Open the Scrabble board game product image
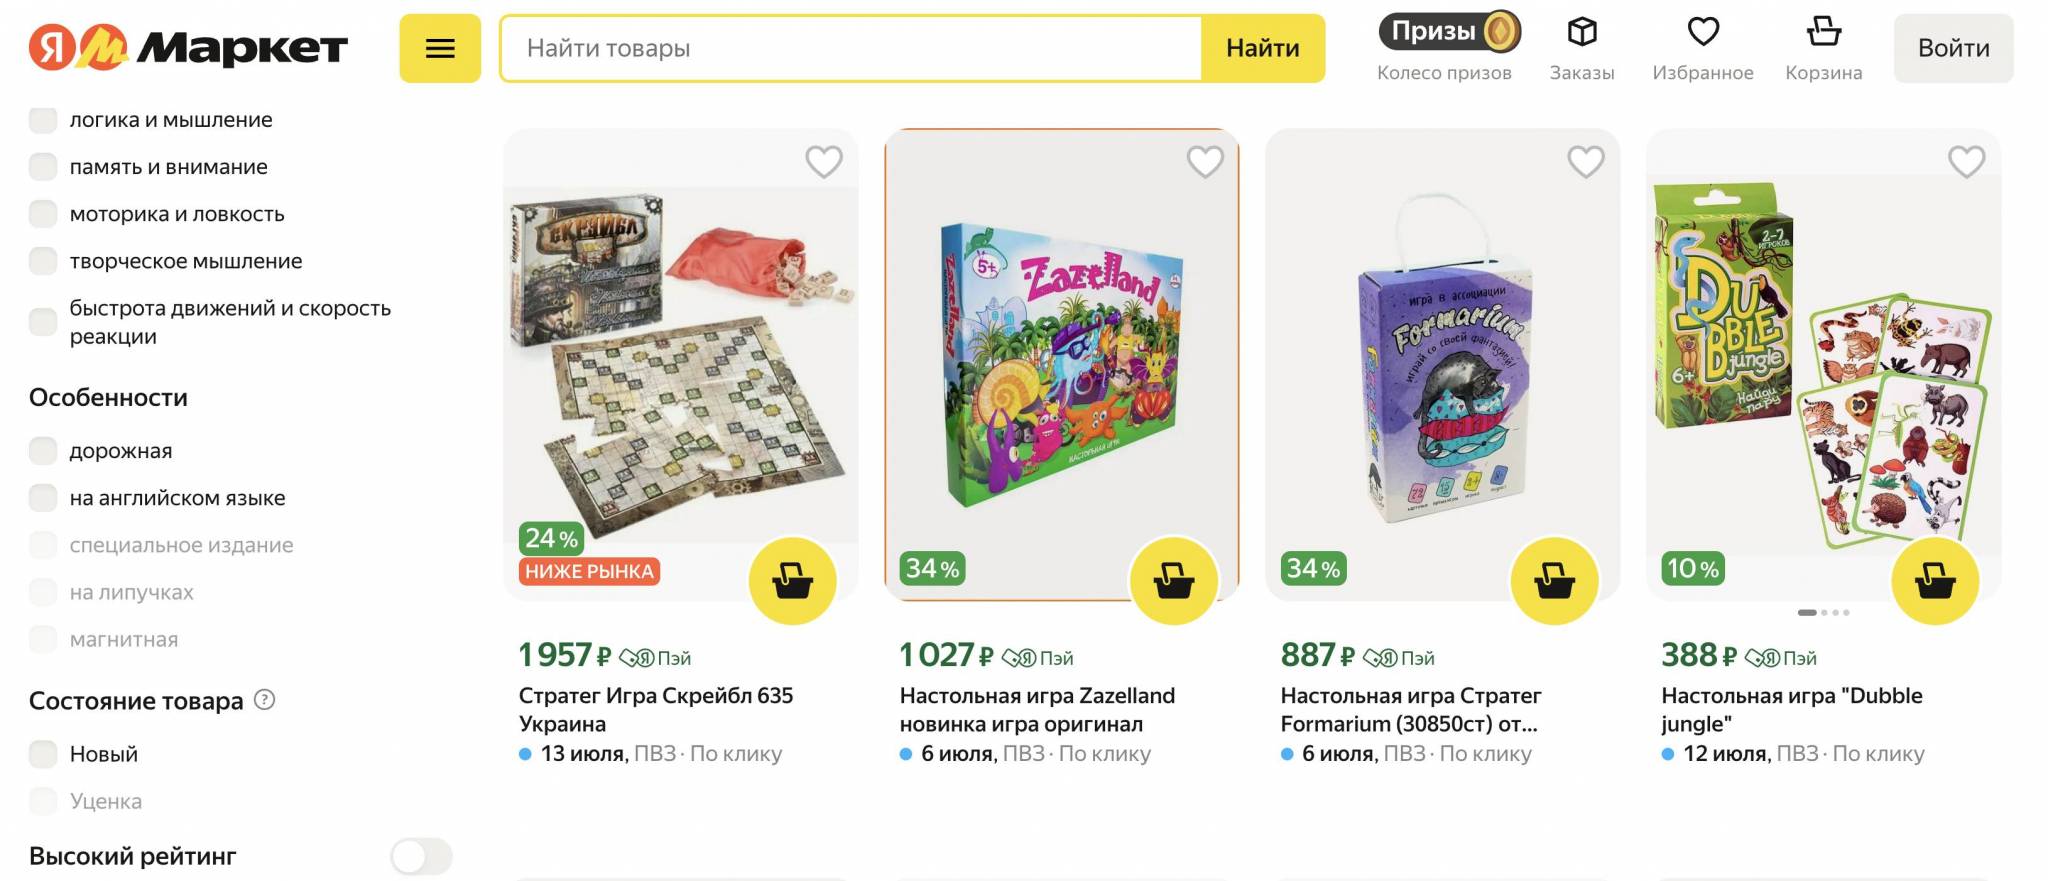The height and width of the screenshot is (881, 2048). click(680, 360)
